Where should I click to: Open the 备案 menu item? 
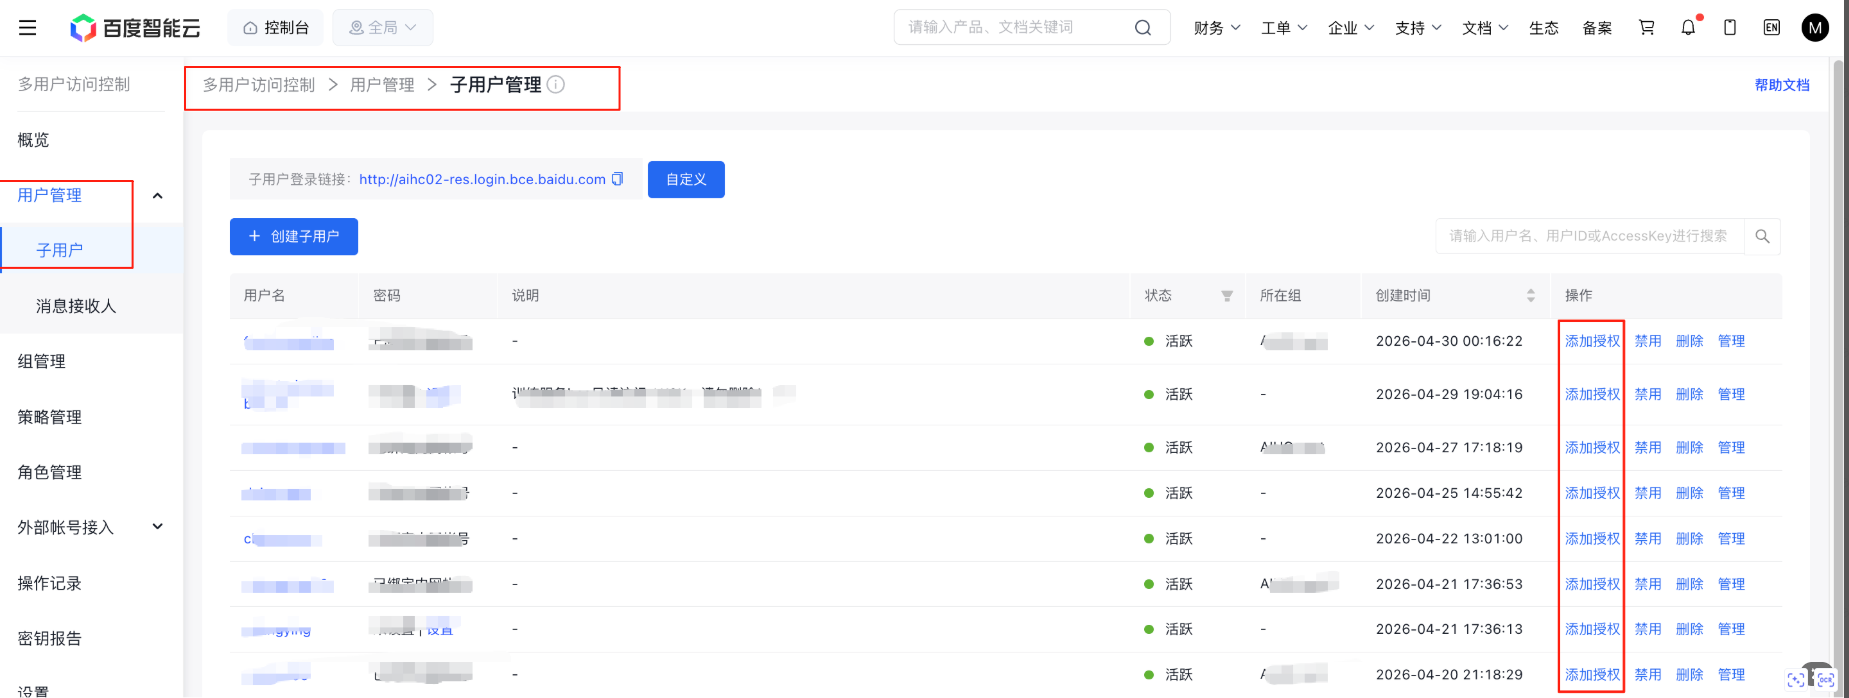(1597, 28)
